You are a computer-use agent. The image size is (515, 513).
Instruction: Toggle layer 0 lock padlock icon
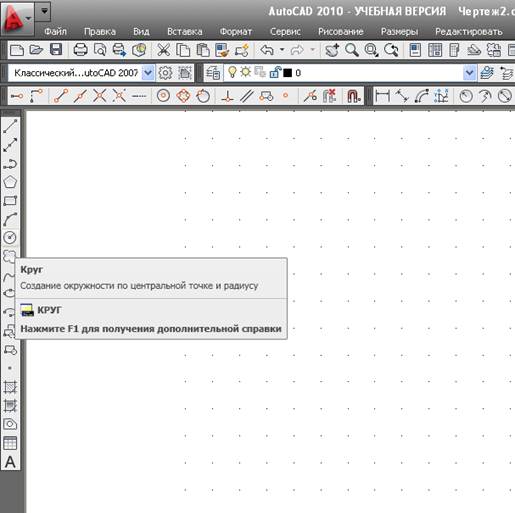pos(275,72)
